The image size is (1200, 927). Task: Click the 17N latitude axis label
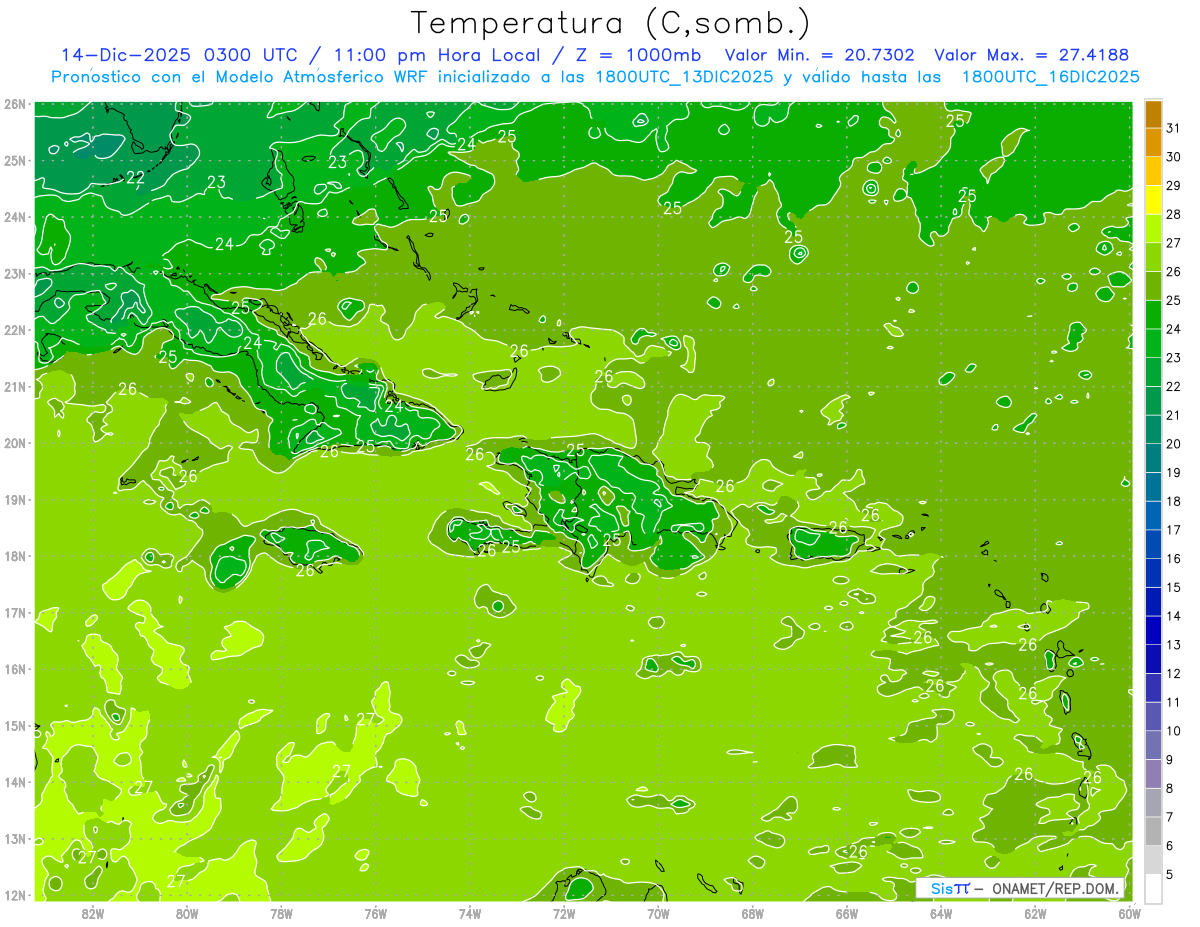14,613
